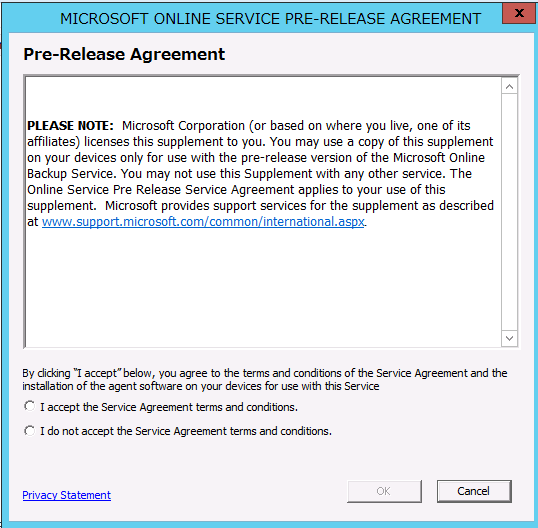Viewport: 538px width, 528px height.
Task: Click the scroll down arrow in agreement box
Action: (x=509, y=338)
